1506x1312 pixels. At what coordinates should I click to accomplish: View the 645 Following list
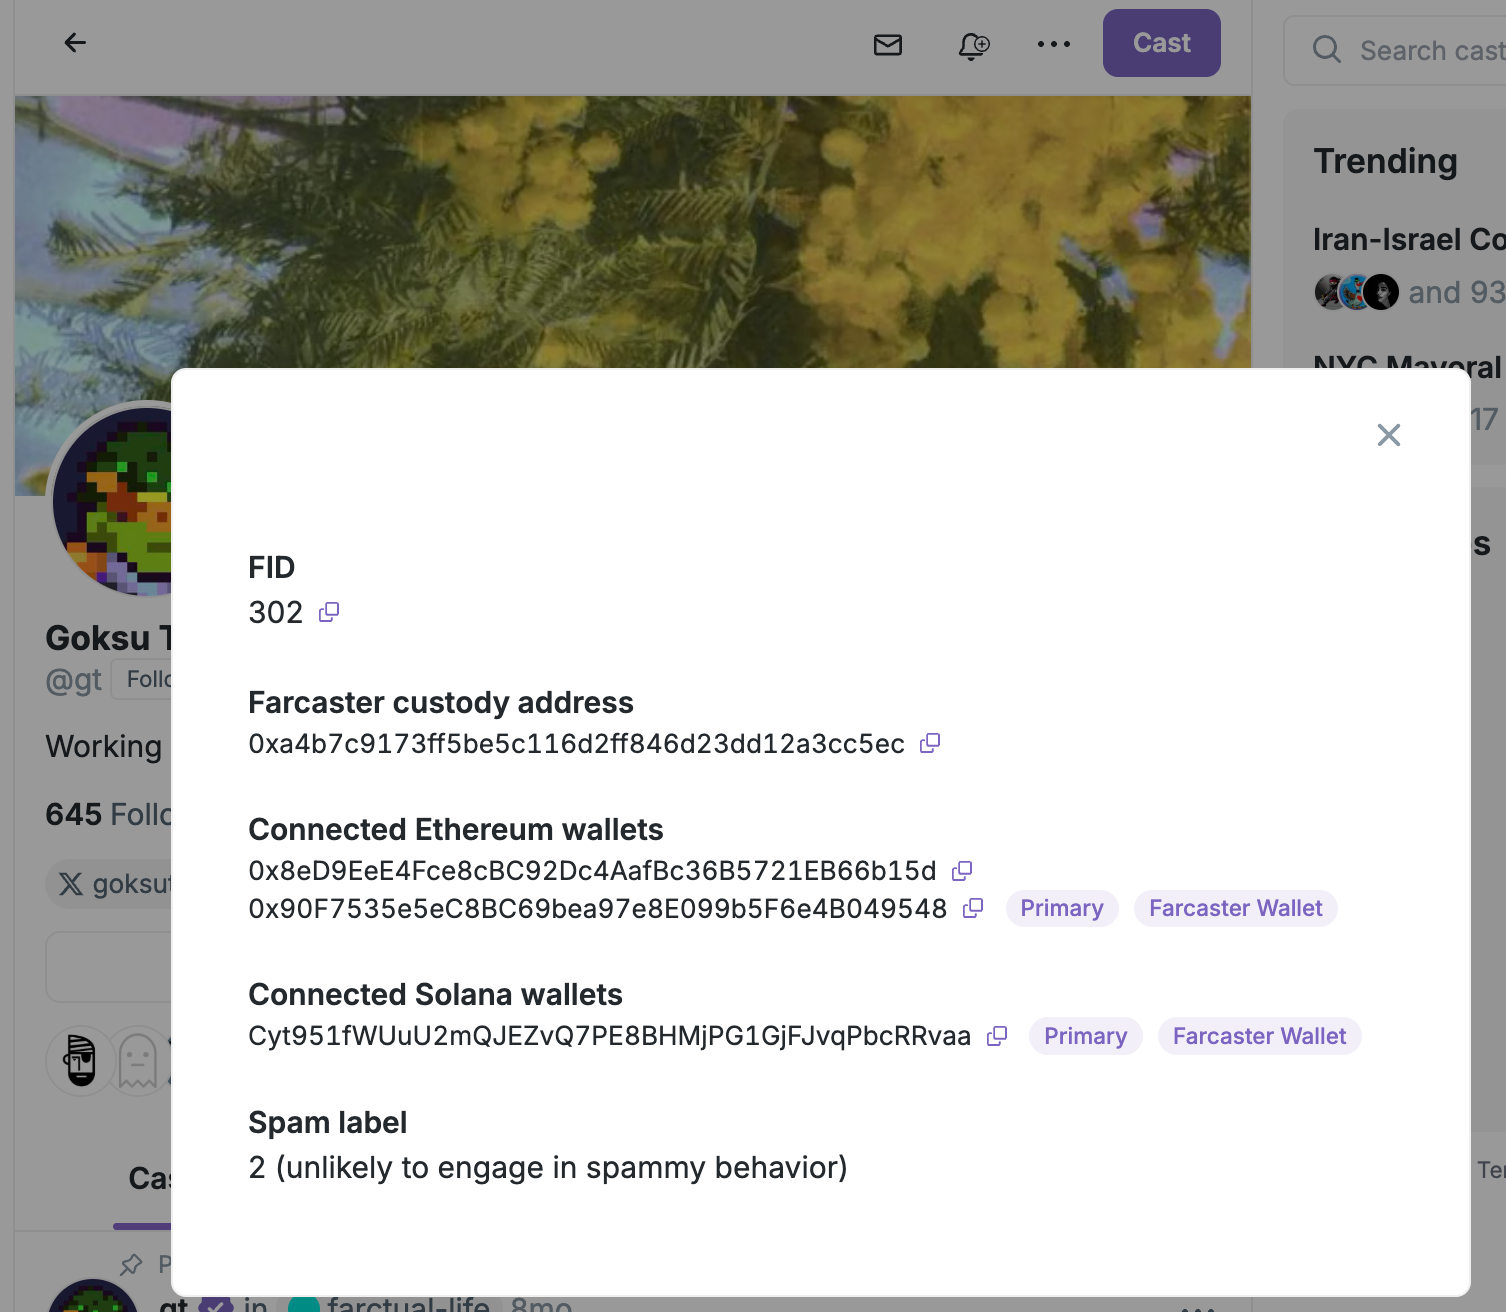click(x=108, y=814)
